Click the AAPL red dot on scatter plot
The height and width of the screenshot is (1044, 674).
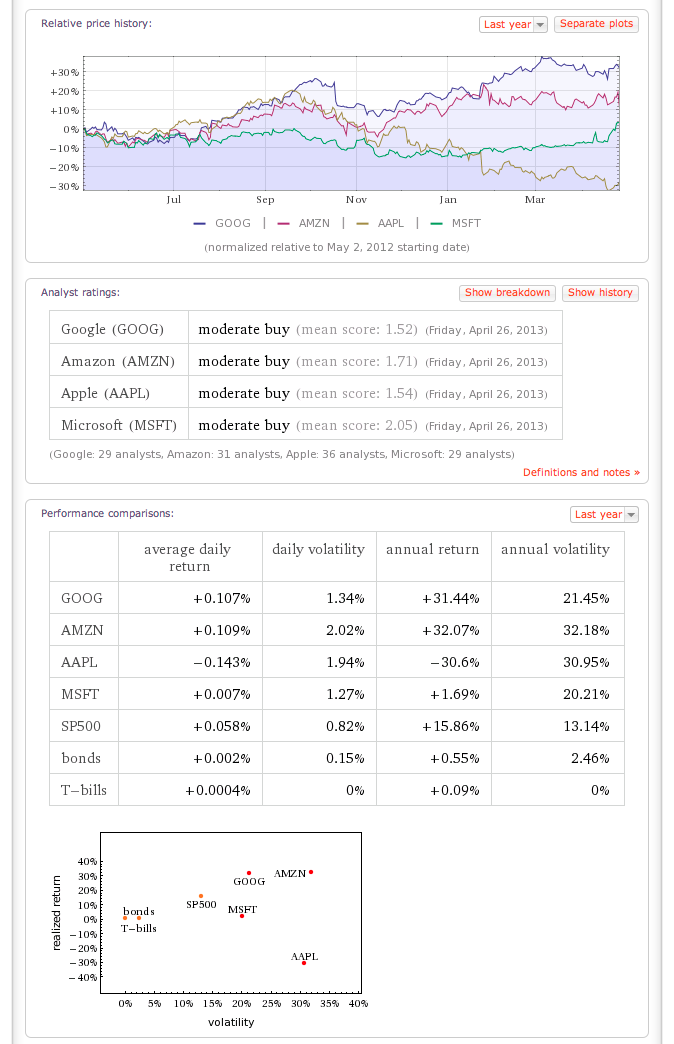303,963
